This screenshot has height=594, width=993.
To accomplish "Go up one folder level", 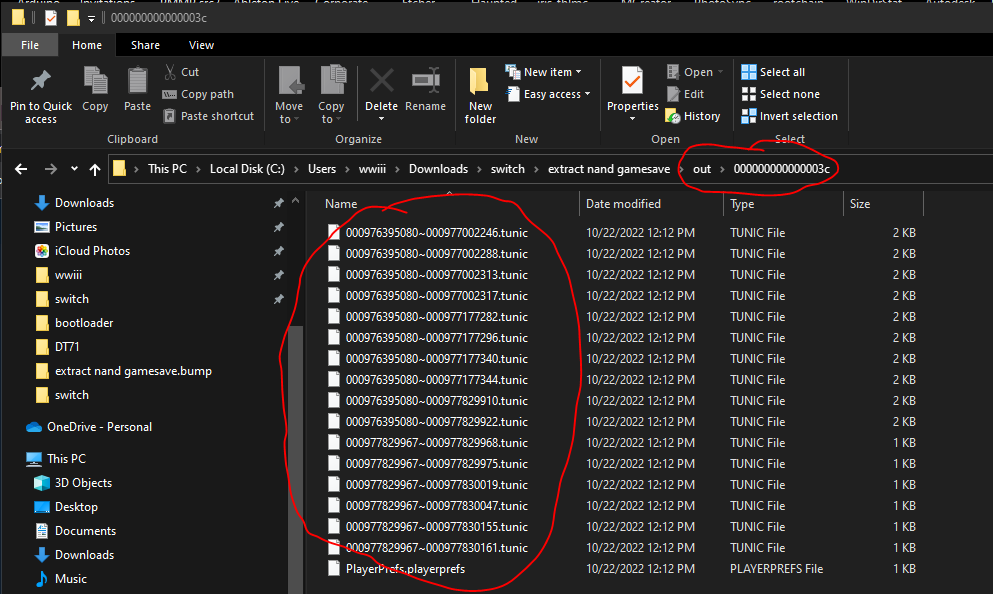I will point(95,169).
